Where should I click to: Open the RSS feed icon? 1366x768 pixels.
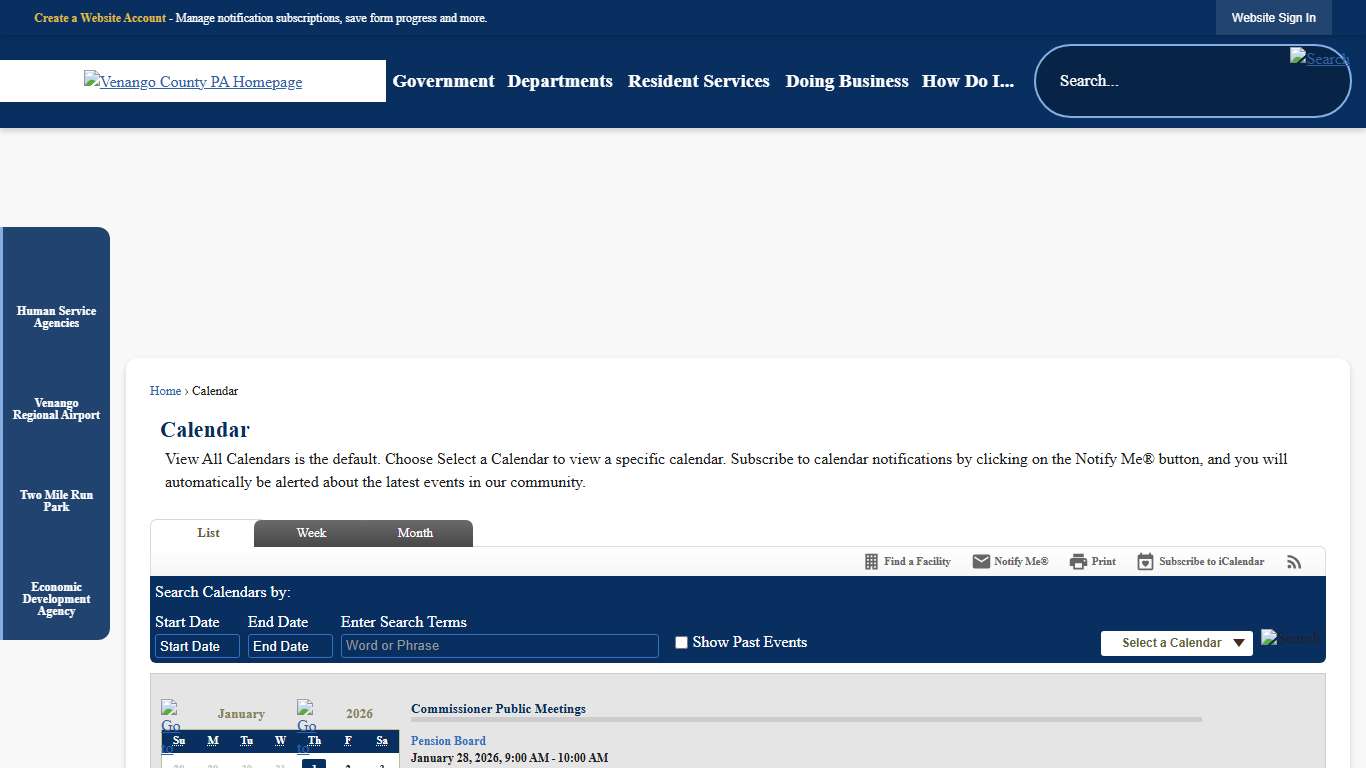(1294, 562)
